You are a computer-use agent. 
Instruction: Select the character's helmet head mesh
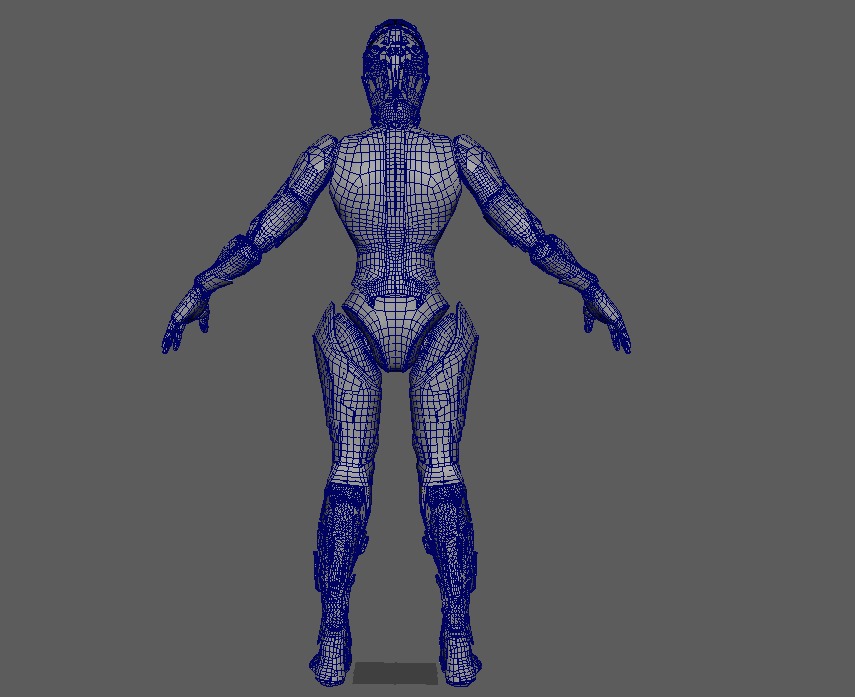pyautogui.click(x=395, y=73)
